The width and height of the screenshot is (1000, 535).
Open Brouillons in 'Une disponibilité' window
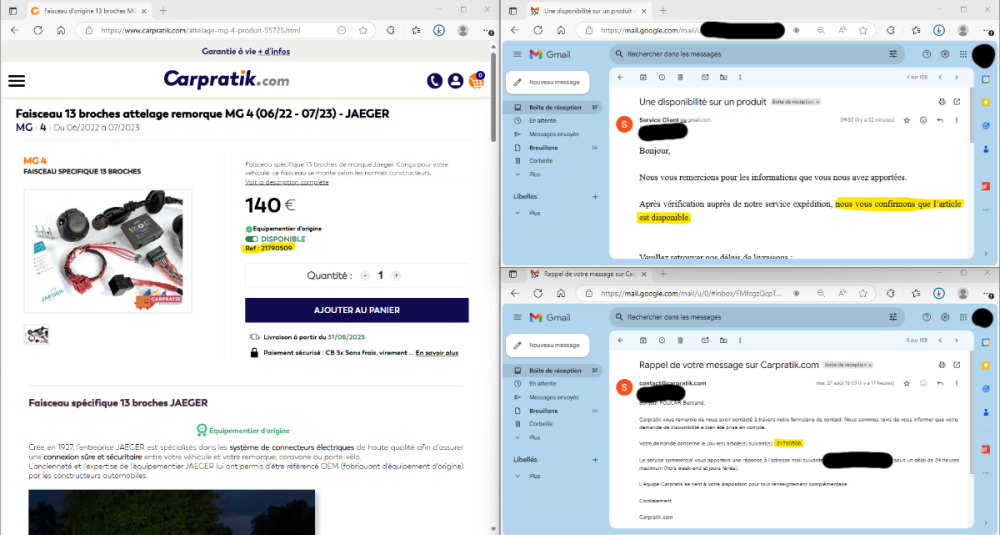(543, 147)
